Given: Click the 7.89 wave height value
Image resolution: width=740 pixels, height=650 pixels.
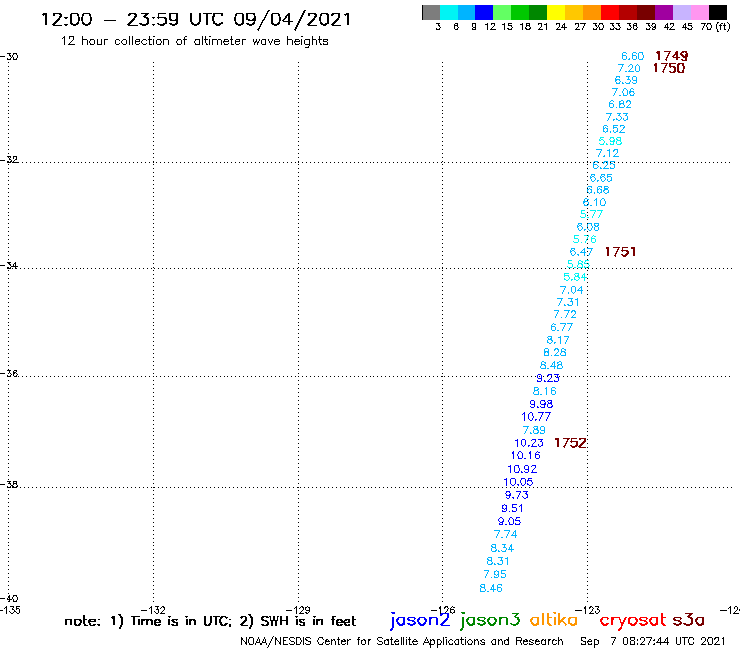Looking at the screenshot, I should [534, 430].
